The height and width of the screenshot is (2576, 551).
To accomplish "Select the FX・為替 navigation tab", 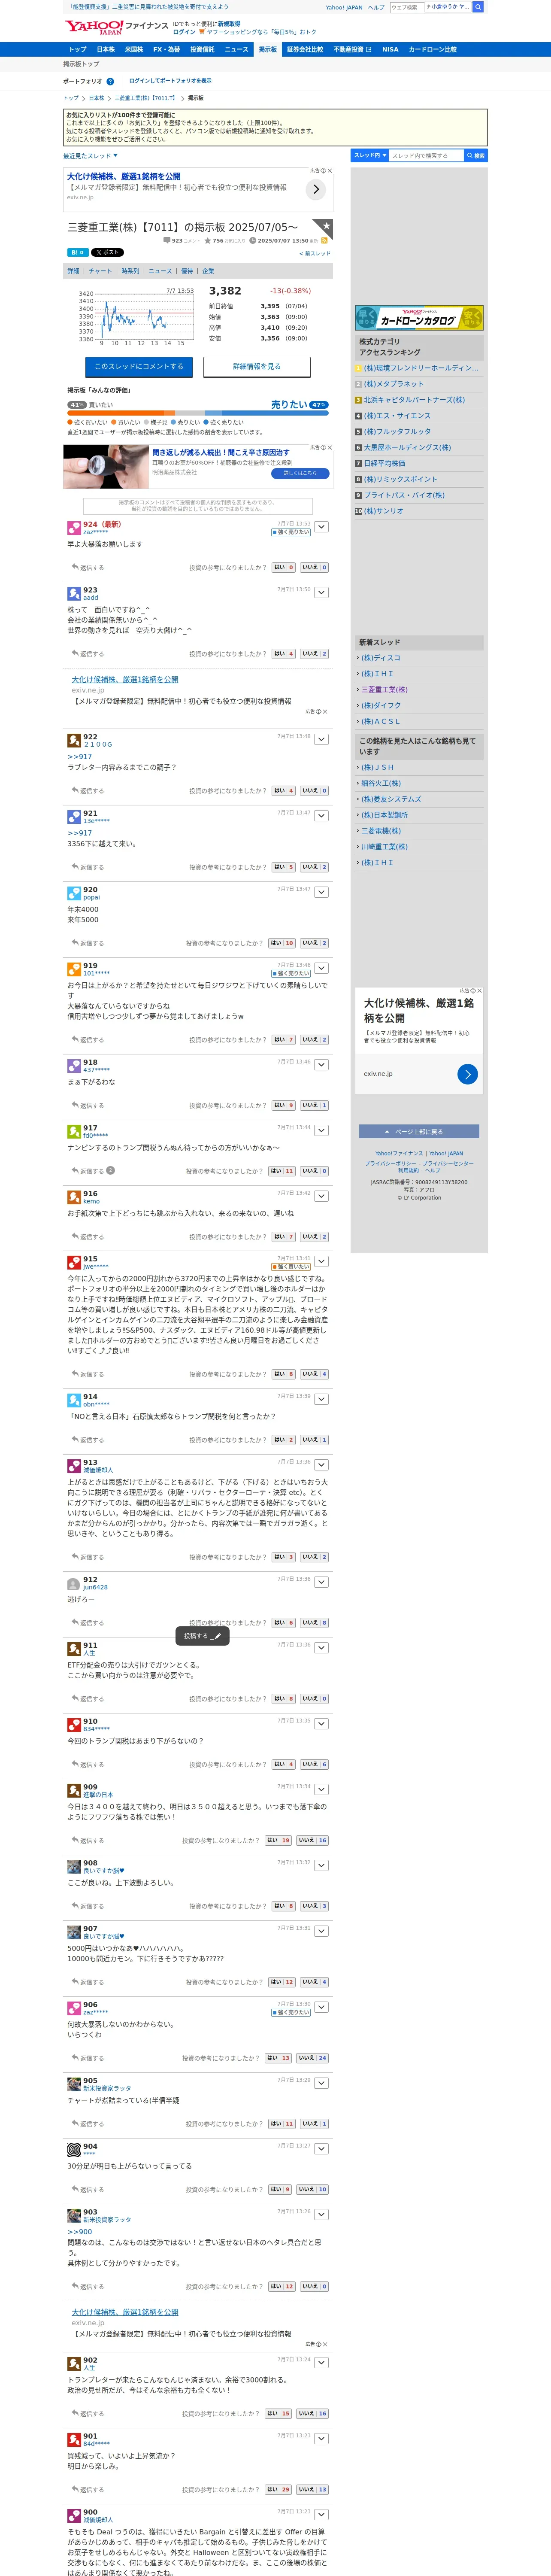I will [166, 49].
